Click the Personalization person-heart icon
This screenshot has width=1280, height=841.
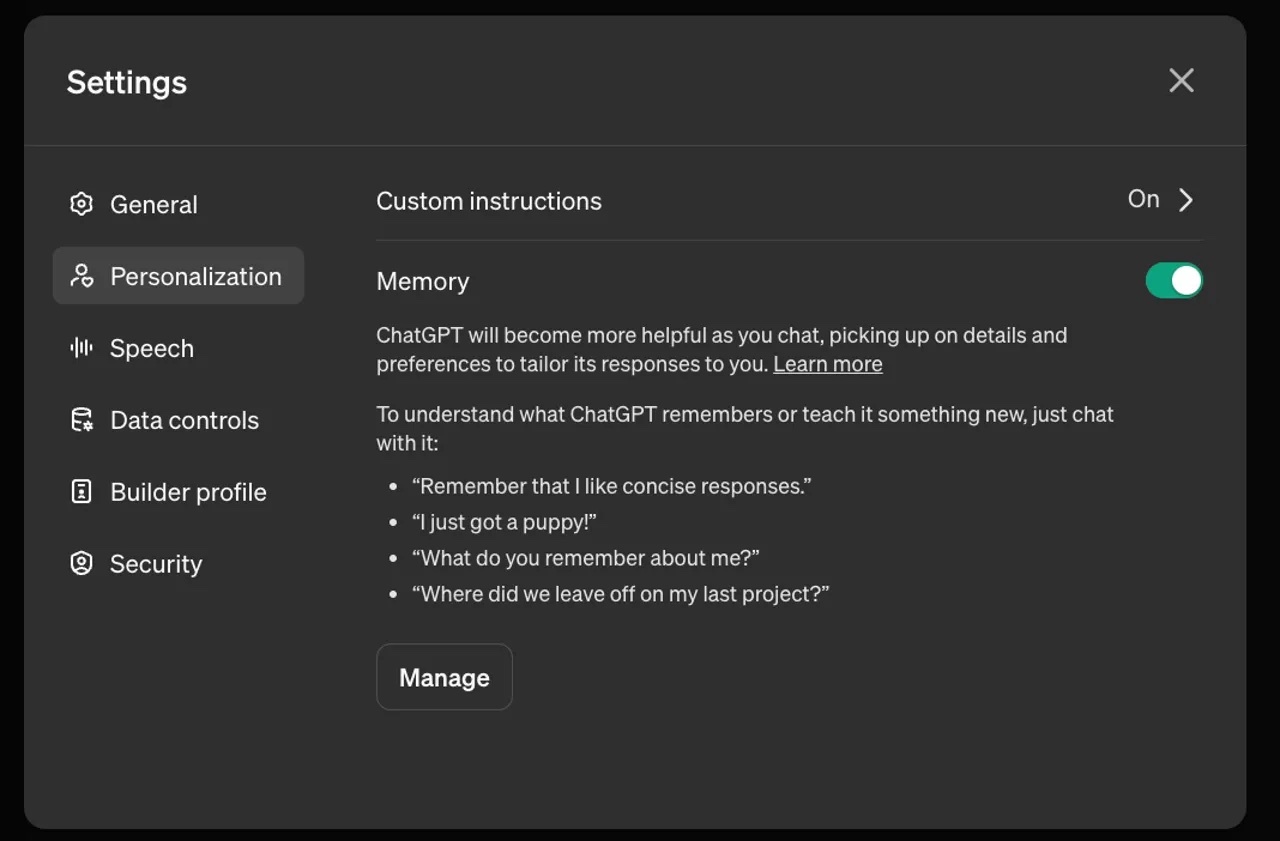(81, 277)
